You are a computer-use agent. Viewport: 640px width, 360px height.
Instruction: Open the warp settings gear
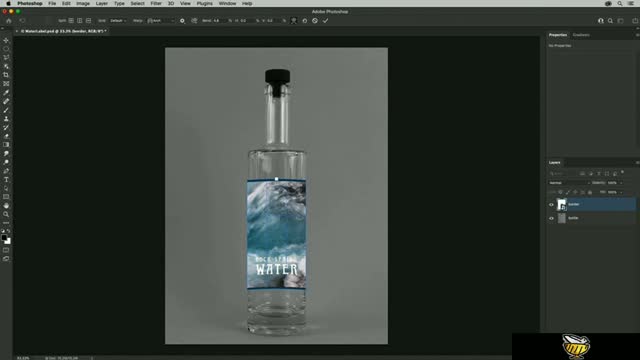pyautogui.click(x=182, y=20)
